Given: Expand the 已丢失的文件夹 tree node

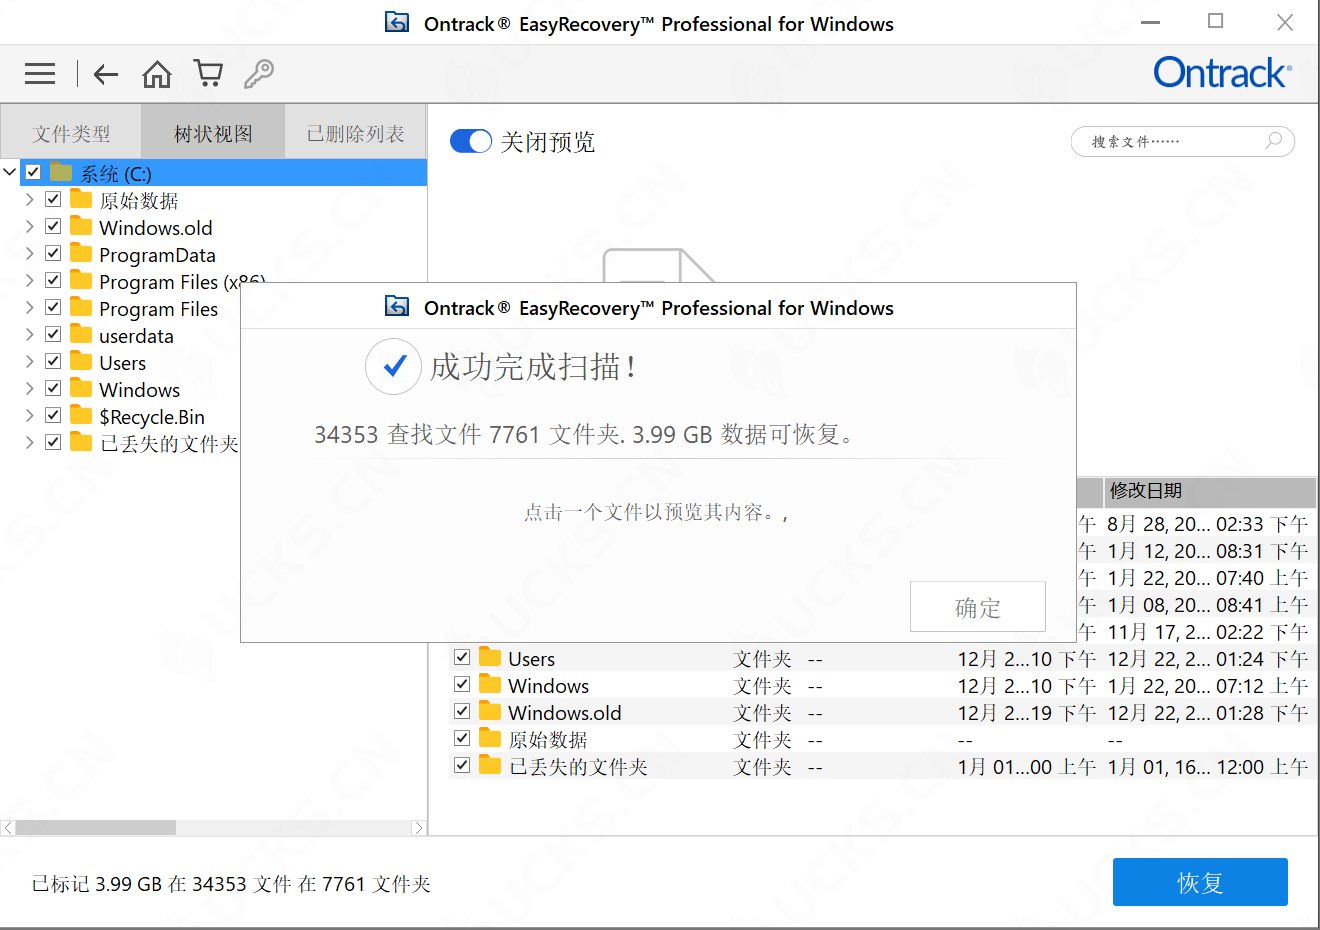Looking at the screenshot, I should tap(30, 443).
